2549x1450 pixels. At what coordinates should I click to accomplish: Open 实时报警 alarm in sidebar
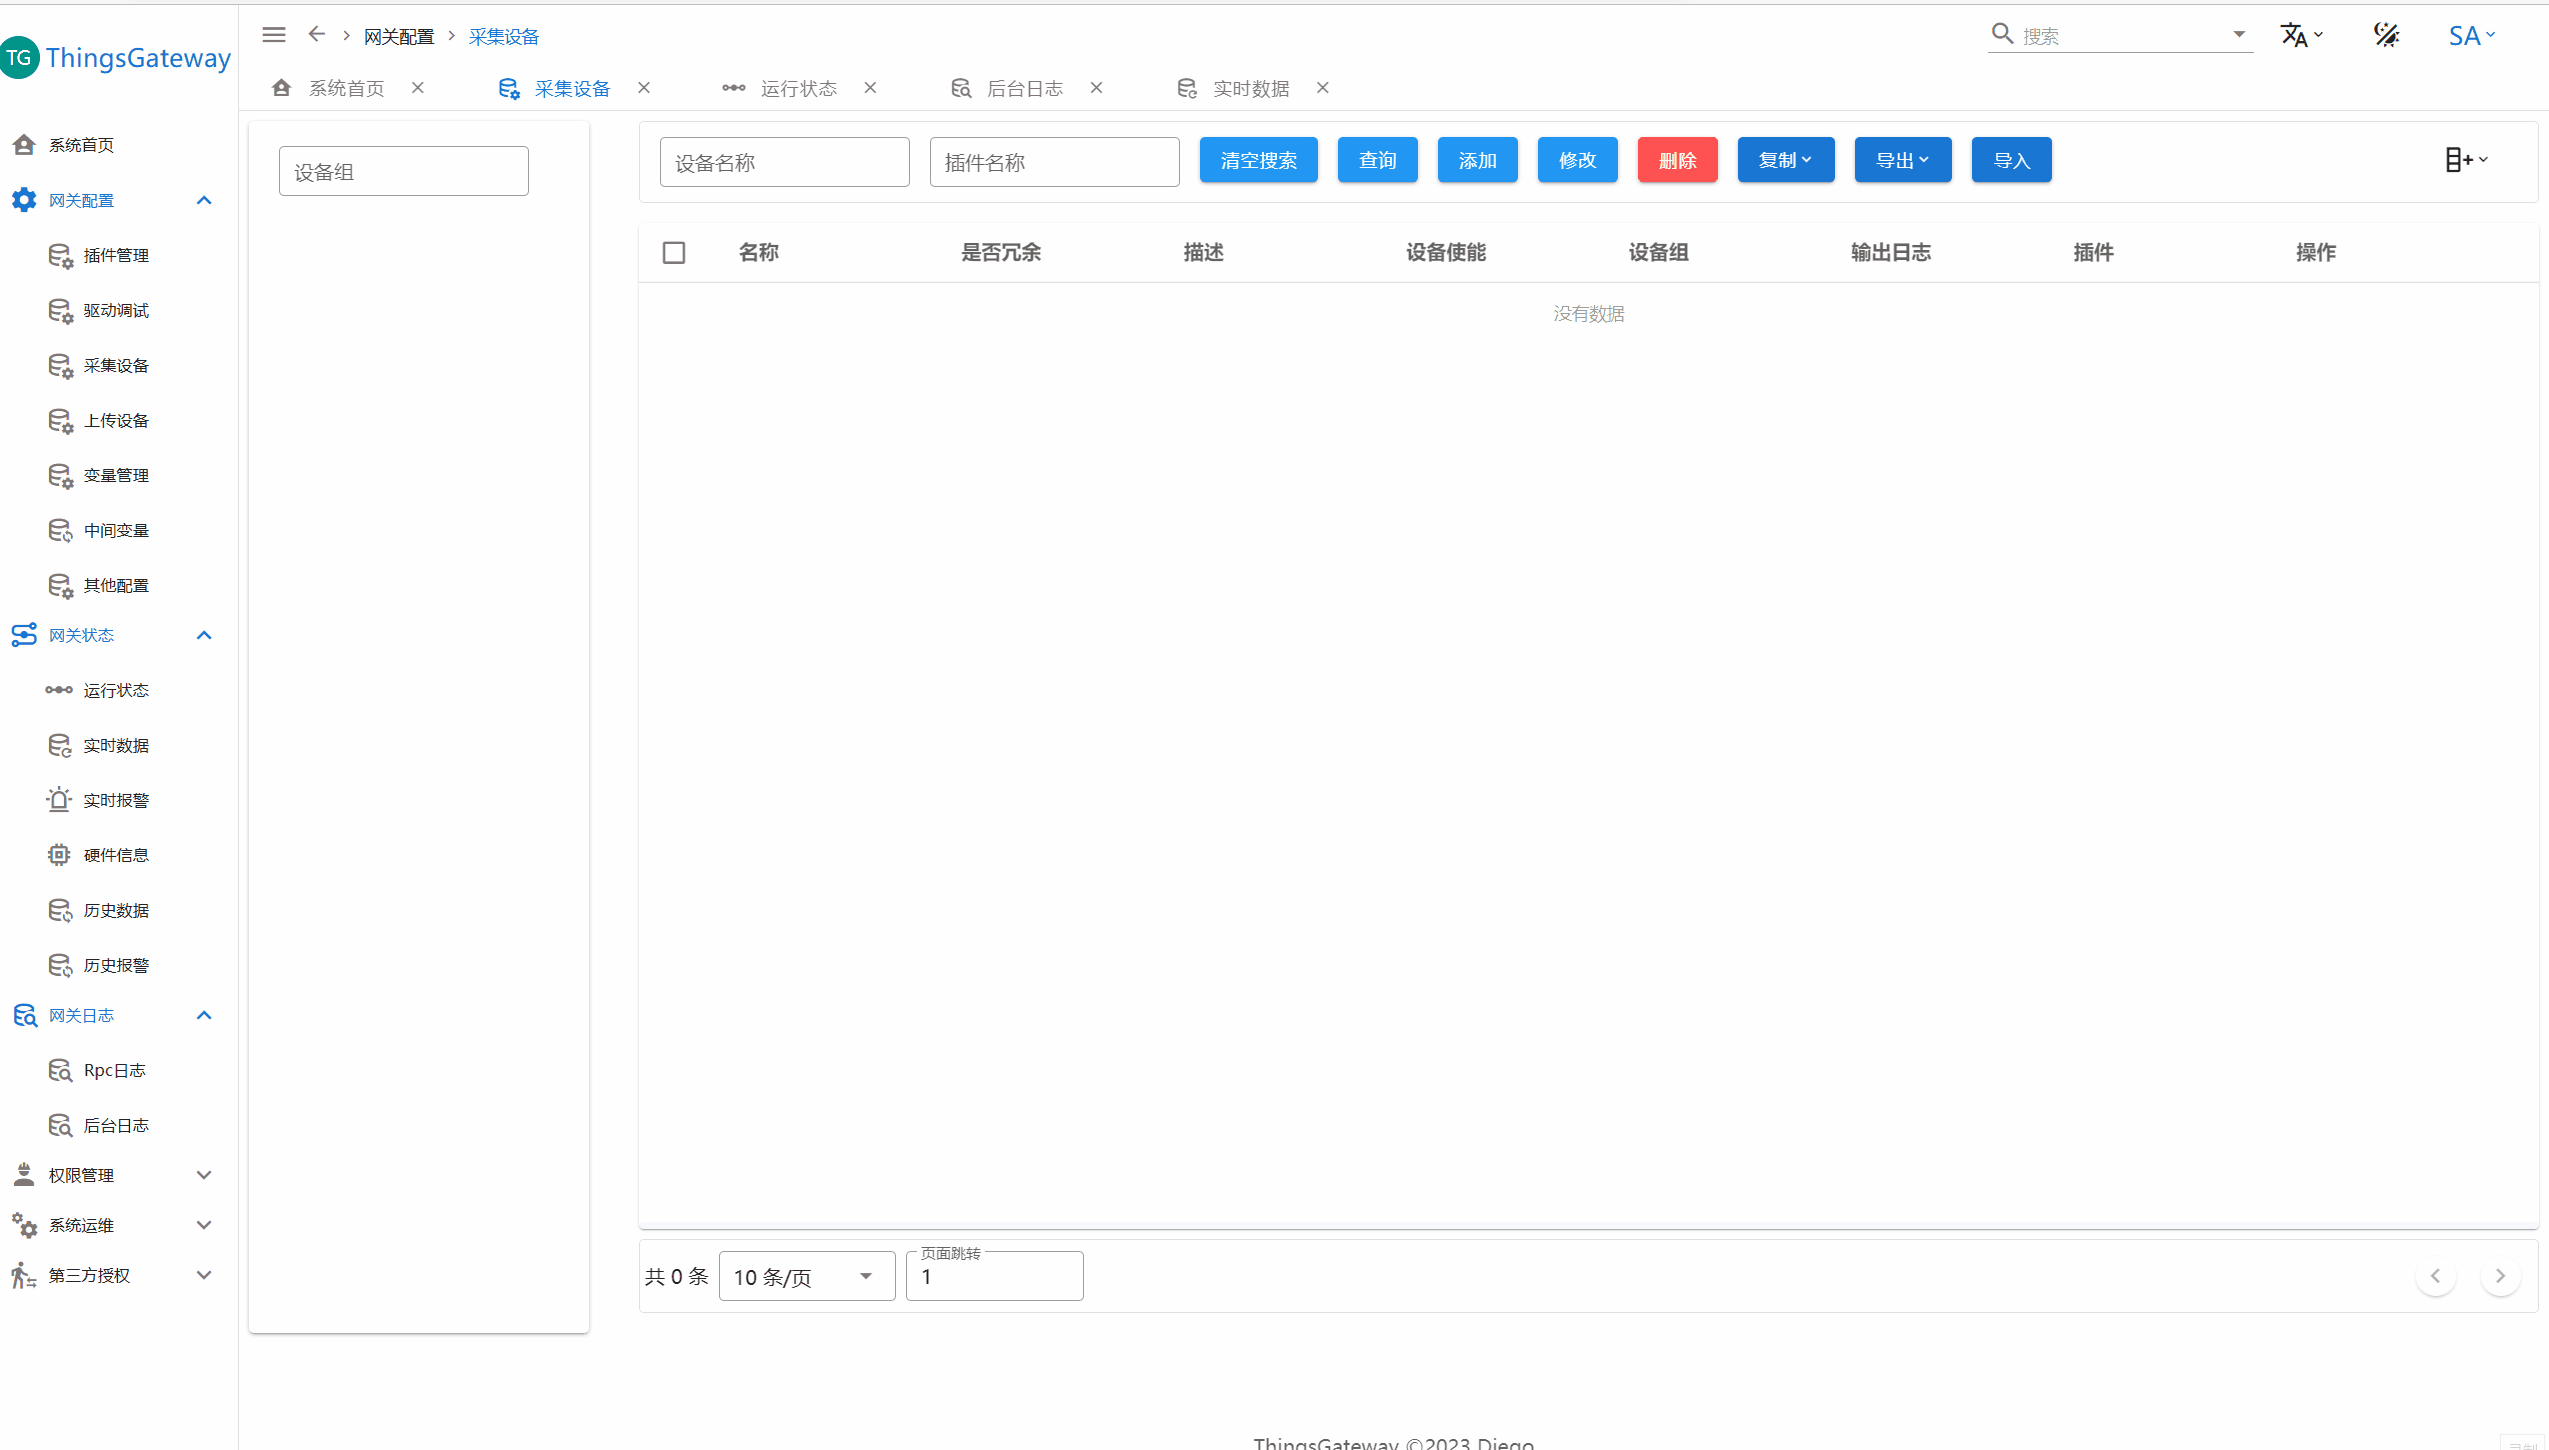115,800
